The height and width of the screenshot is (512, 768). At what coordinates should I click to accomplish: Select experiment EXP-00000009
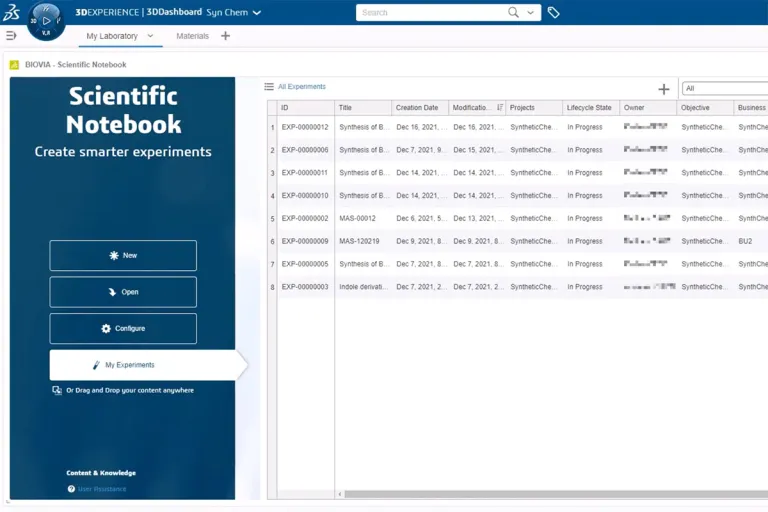coord(305,241)
